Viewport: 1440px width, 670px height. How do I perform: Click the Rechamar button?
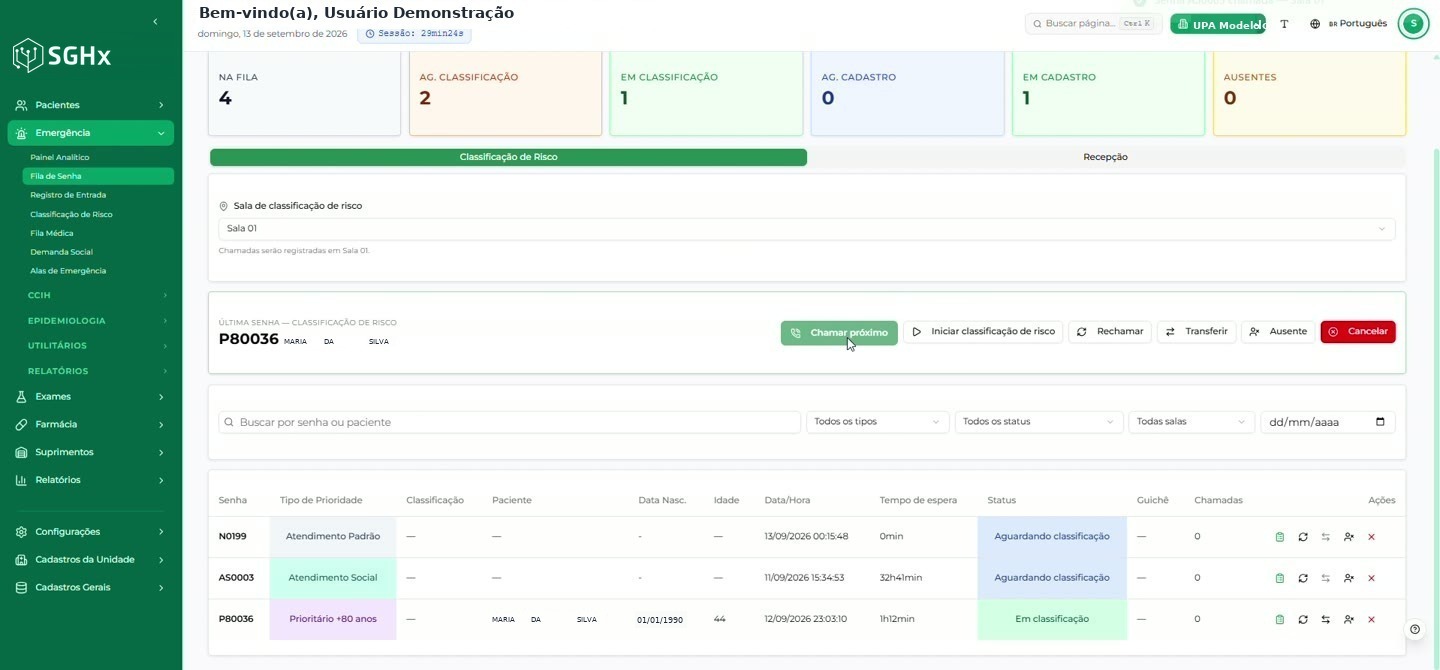1110,332
